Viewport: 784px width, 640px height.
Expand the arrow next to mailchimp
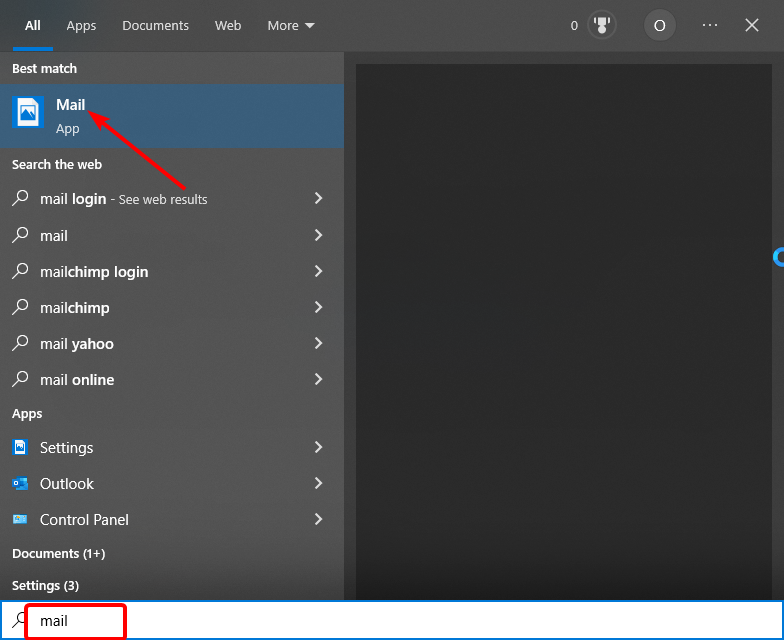[318, 307]
